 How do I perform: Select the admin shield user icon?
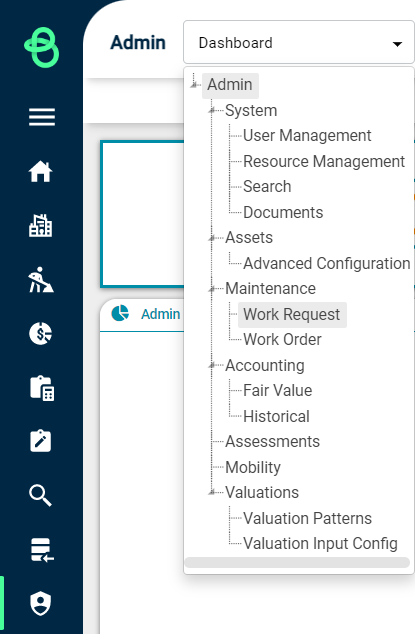coord(40,603)
